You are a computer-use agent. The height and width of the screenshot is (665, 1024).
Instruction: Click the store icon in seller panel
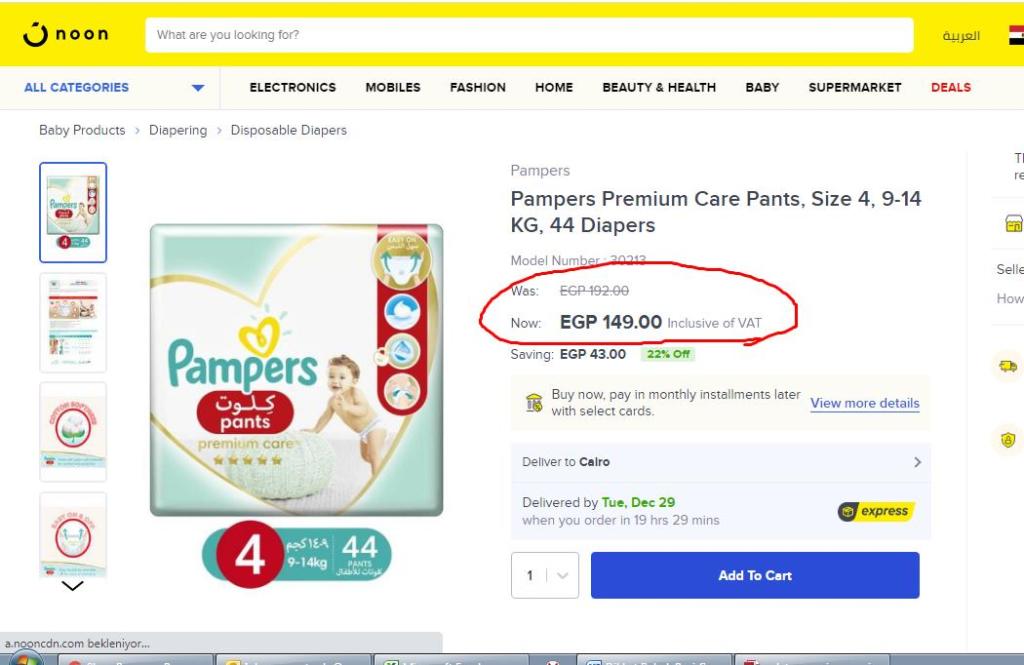(x=1012, y=226)
